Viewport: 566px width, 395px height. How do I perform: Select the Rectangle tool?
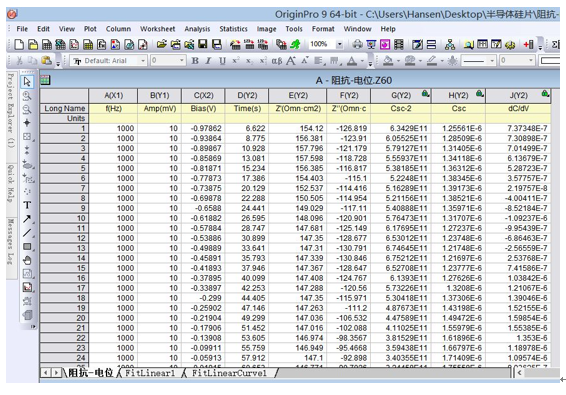pos(27,247)
